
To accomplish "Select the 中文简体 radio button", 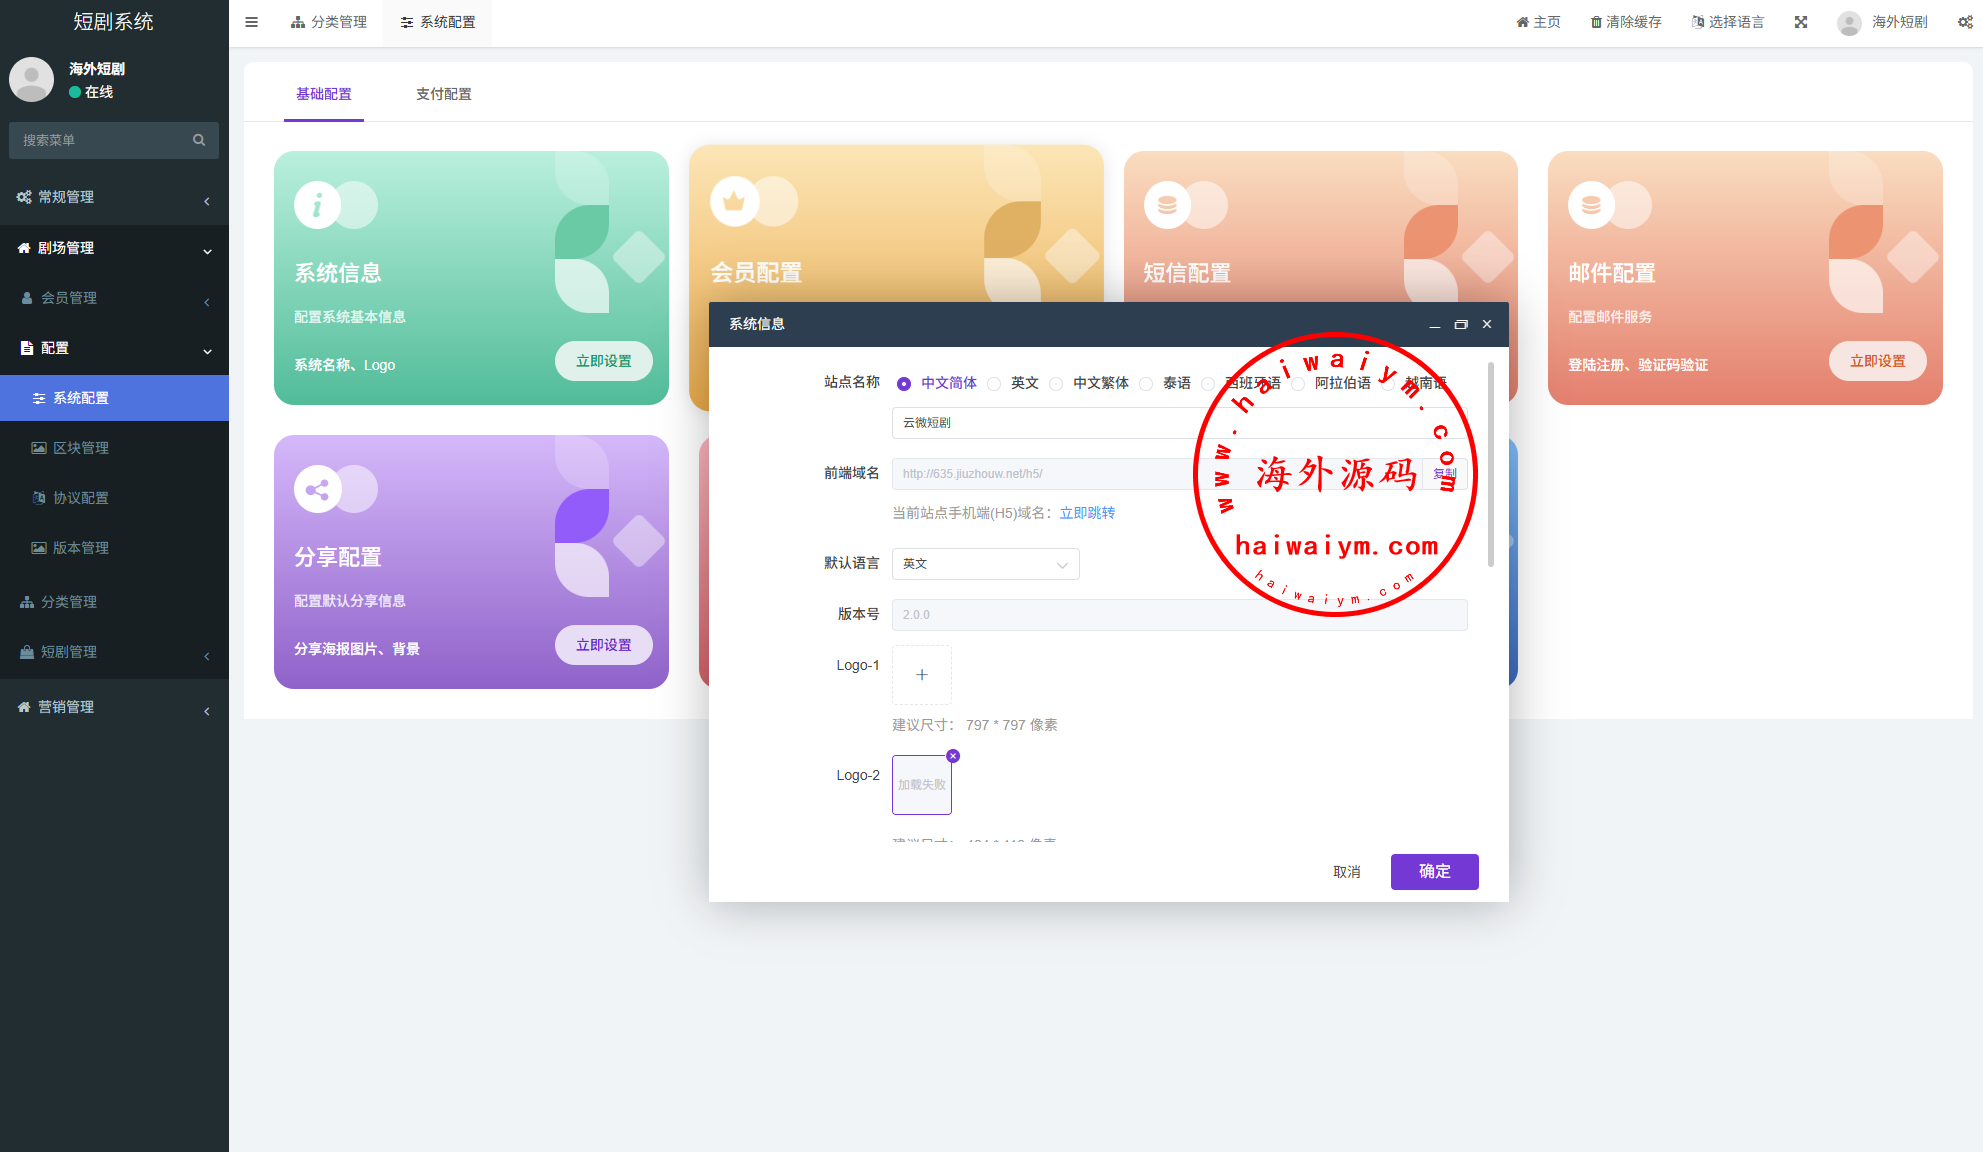I will coord(904,384).
